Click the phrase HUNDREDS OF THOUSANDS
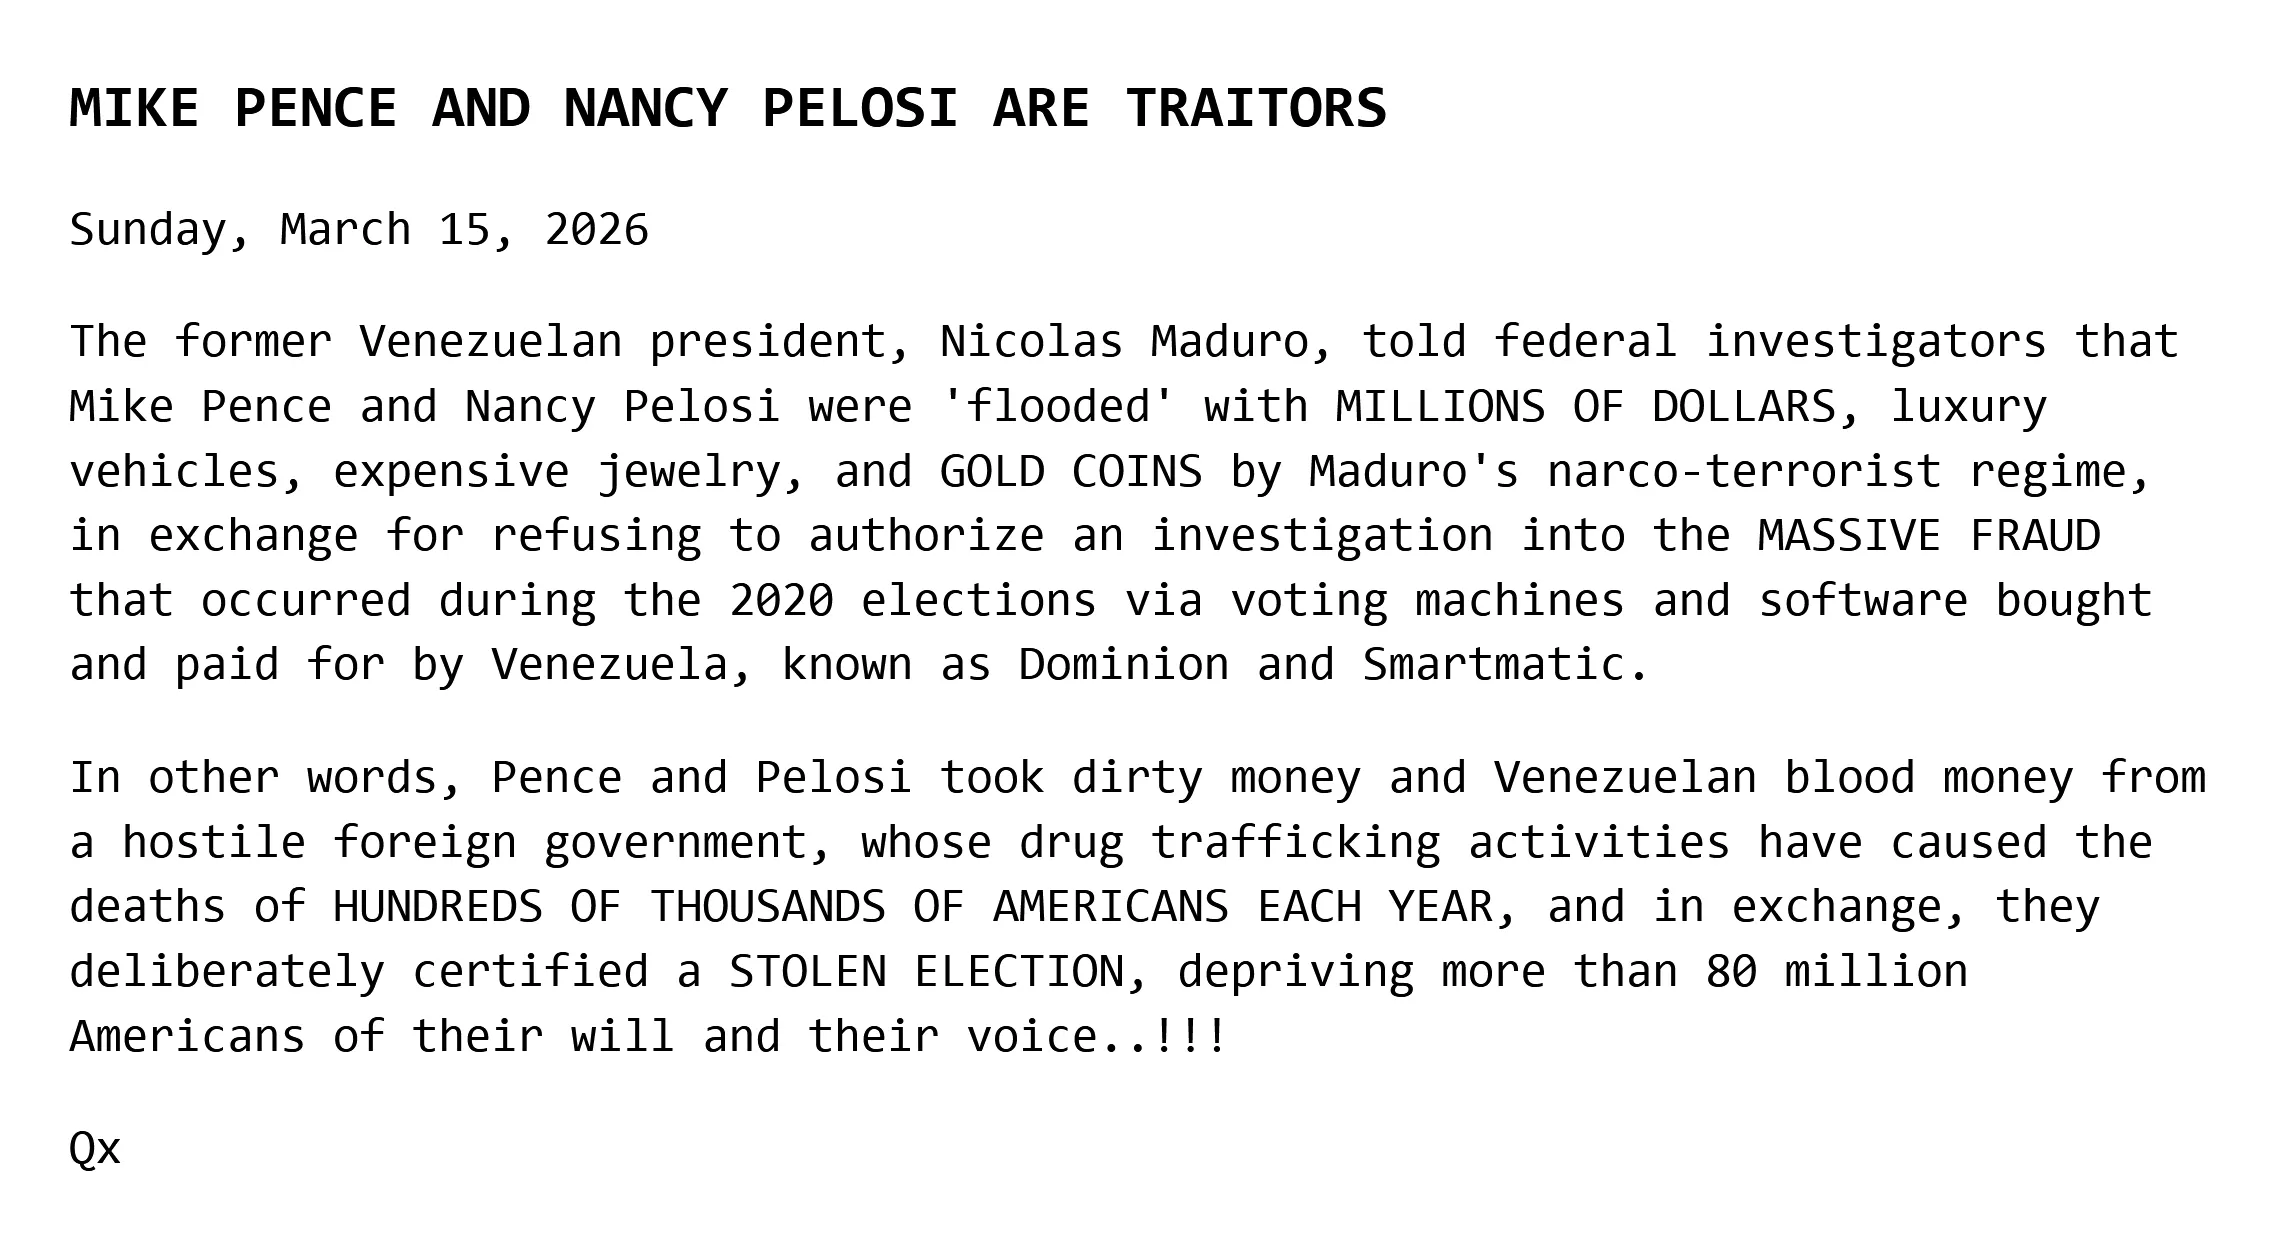2283x1250 pixels. coord(609,907)
